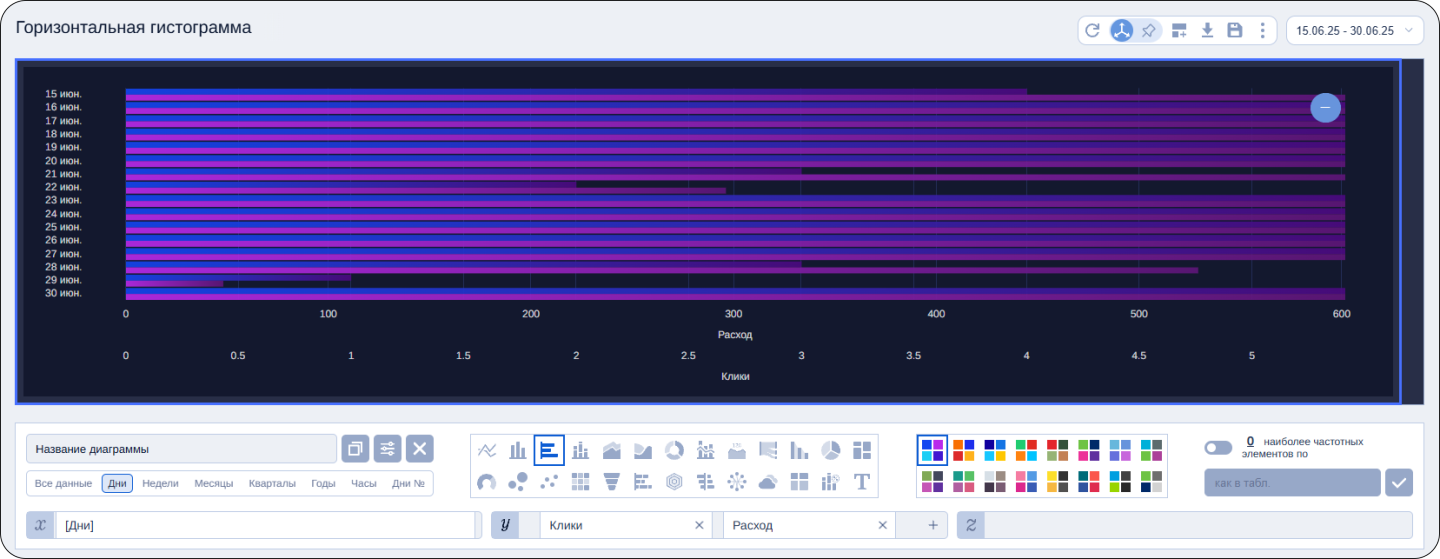Image resolution: width=1440 pixels, height=559 pixels.
Task: Select the word cloud chart icon
Action: click(x=768, y=482)
